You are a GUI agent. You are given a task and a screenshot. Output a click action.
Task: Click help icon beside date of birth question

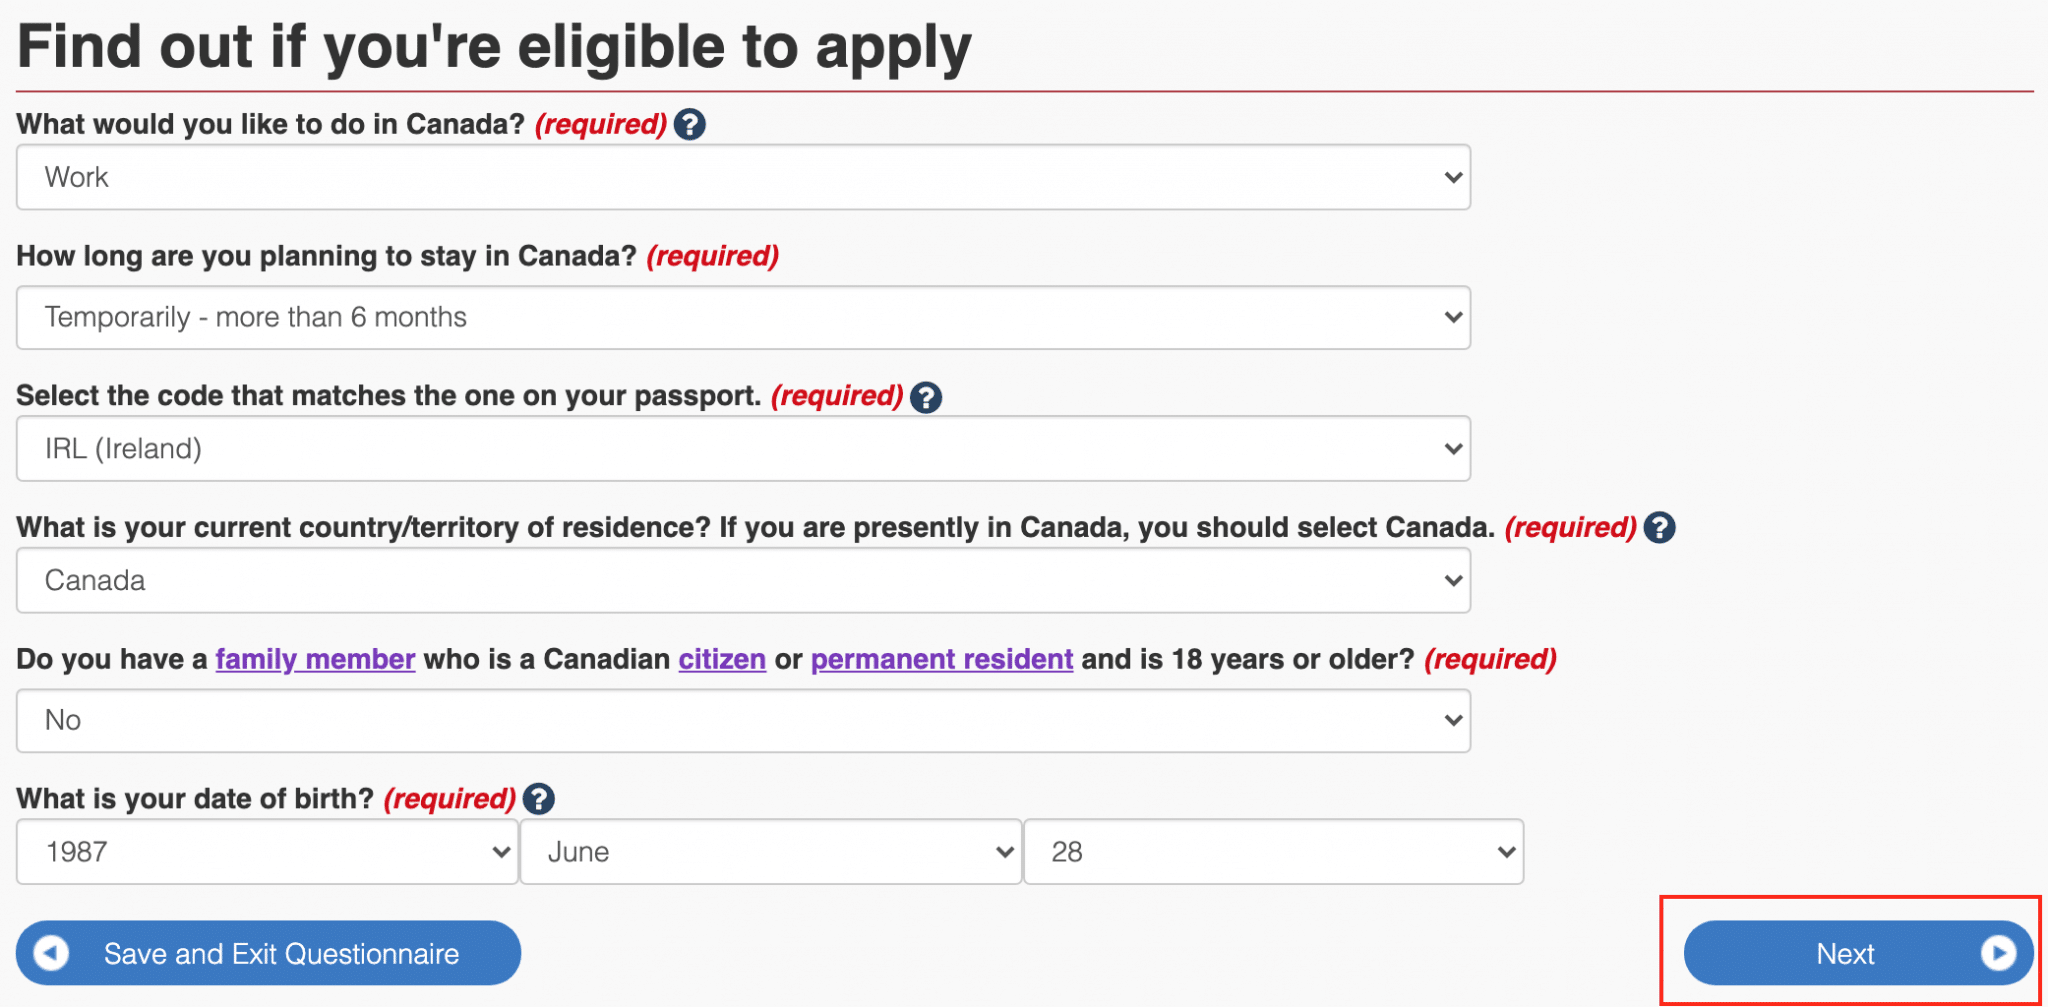(x=538, y=799)
